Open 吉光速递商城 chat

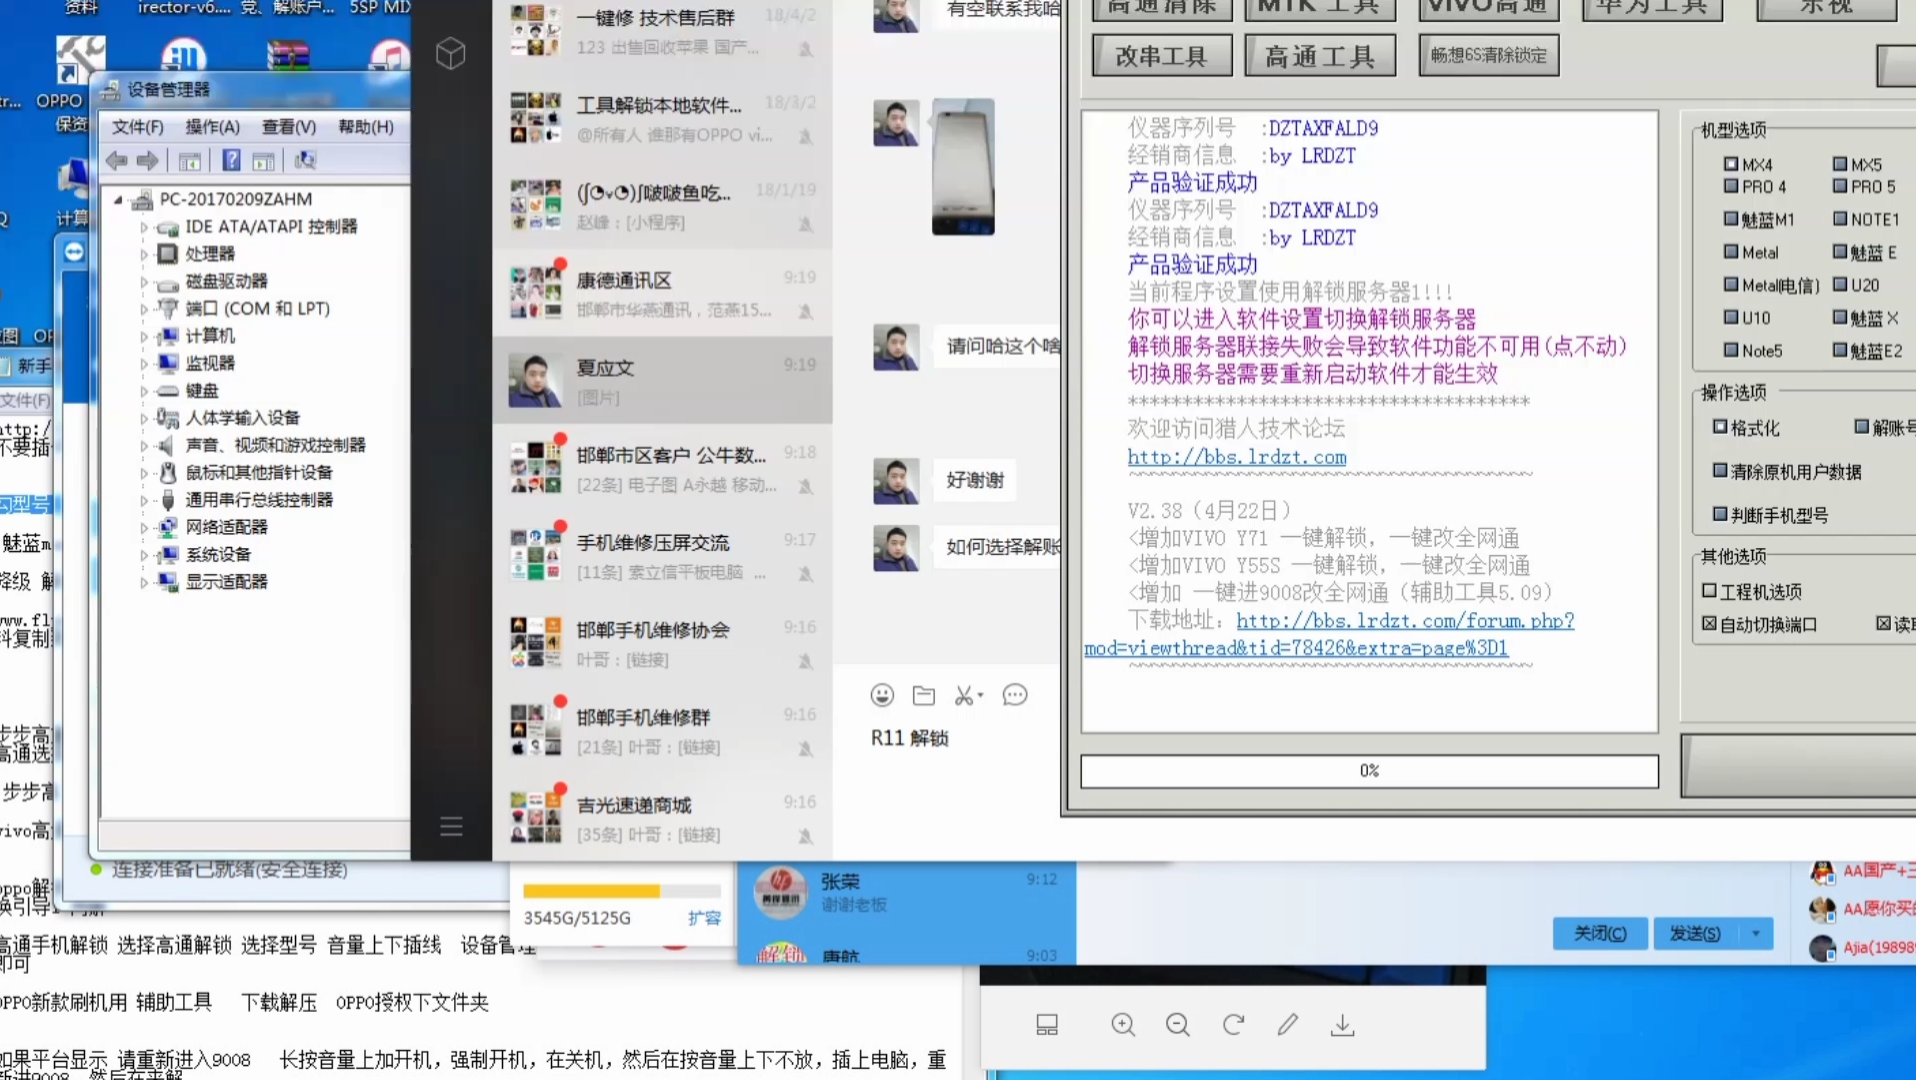click(x=662, y=818)
